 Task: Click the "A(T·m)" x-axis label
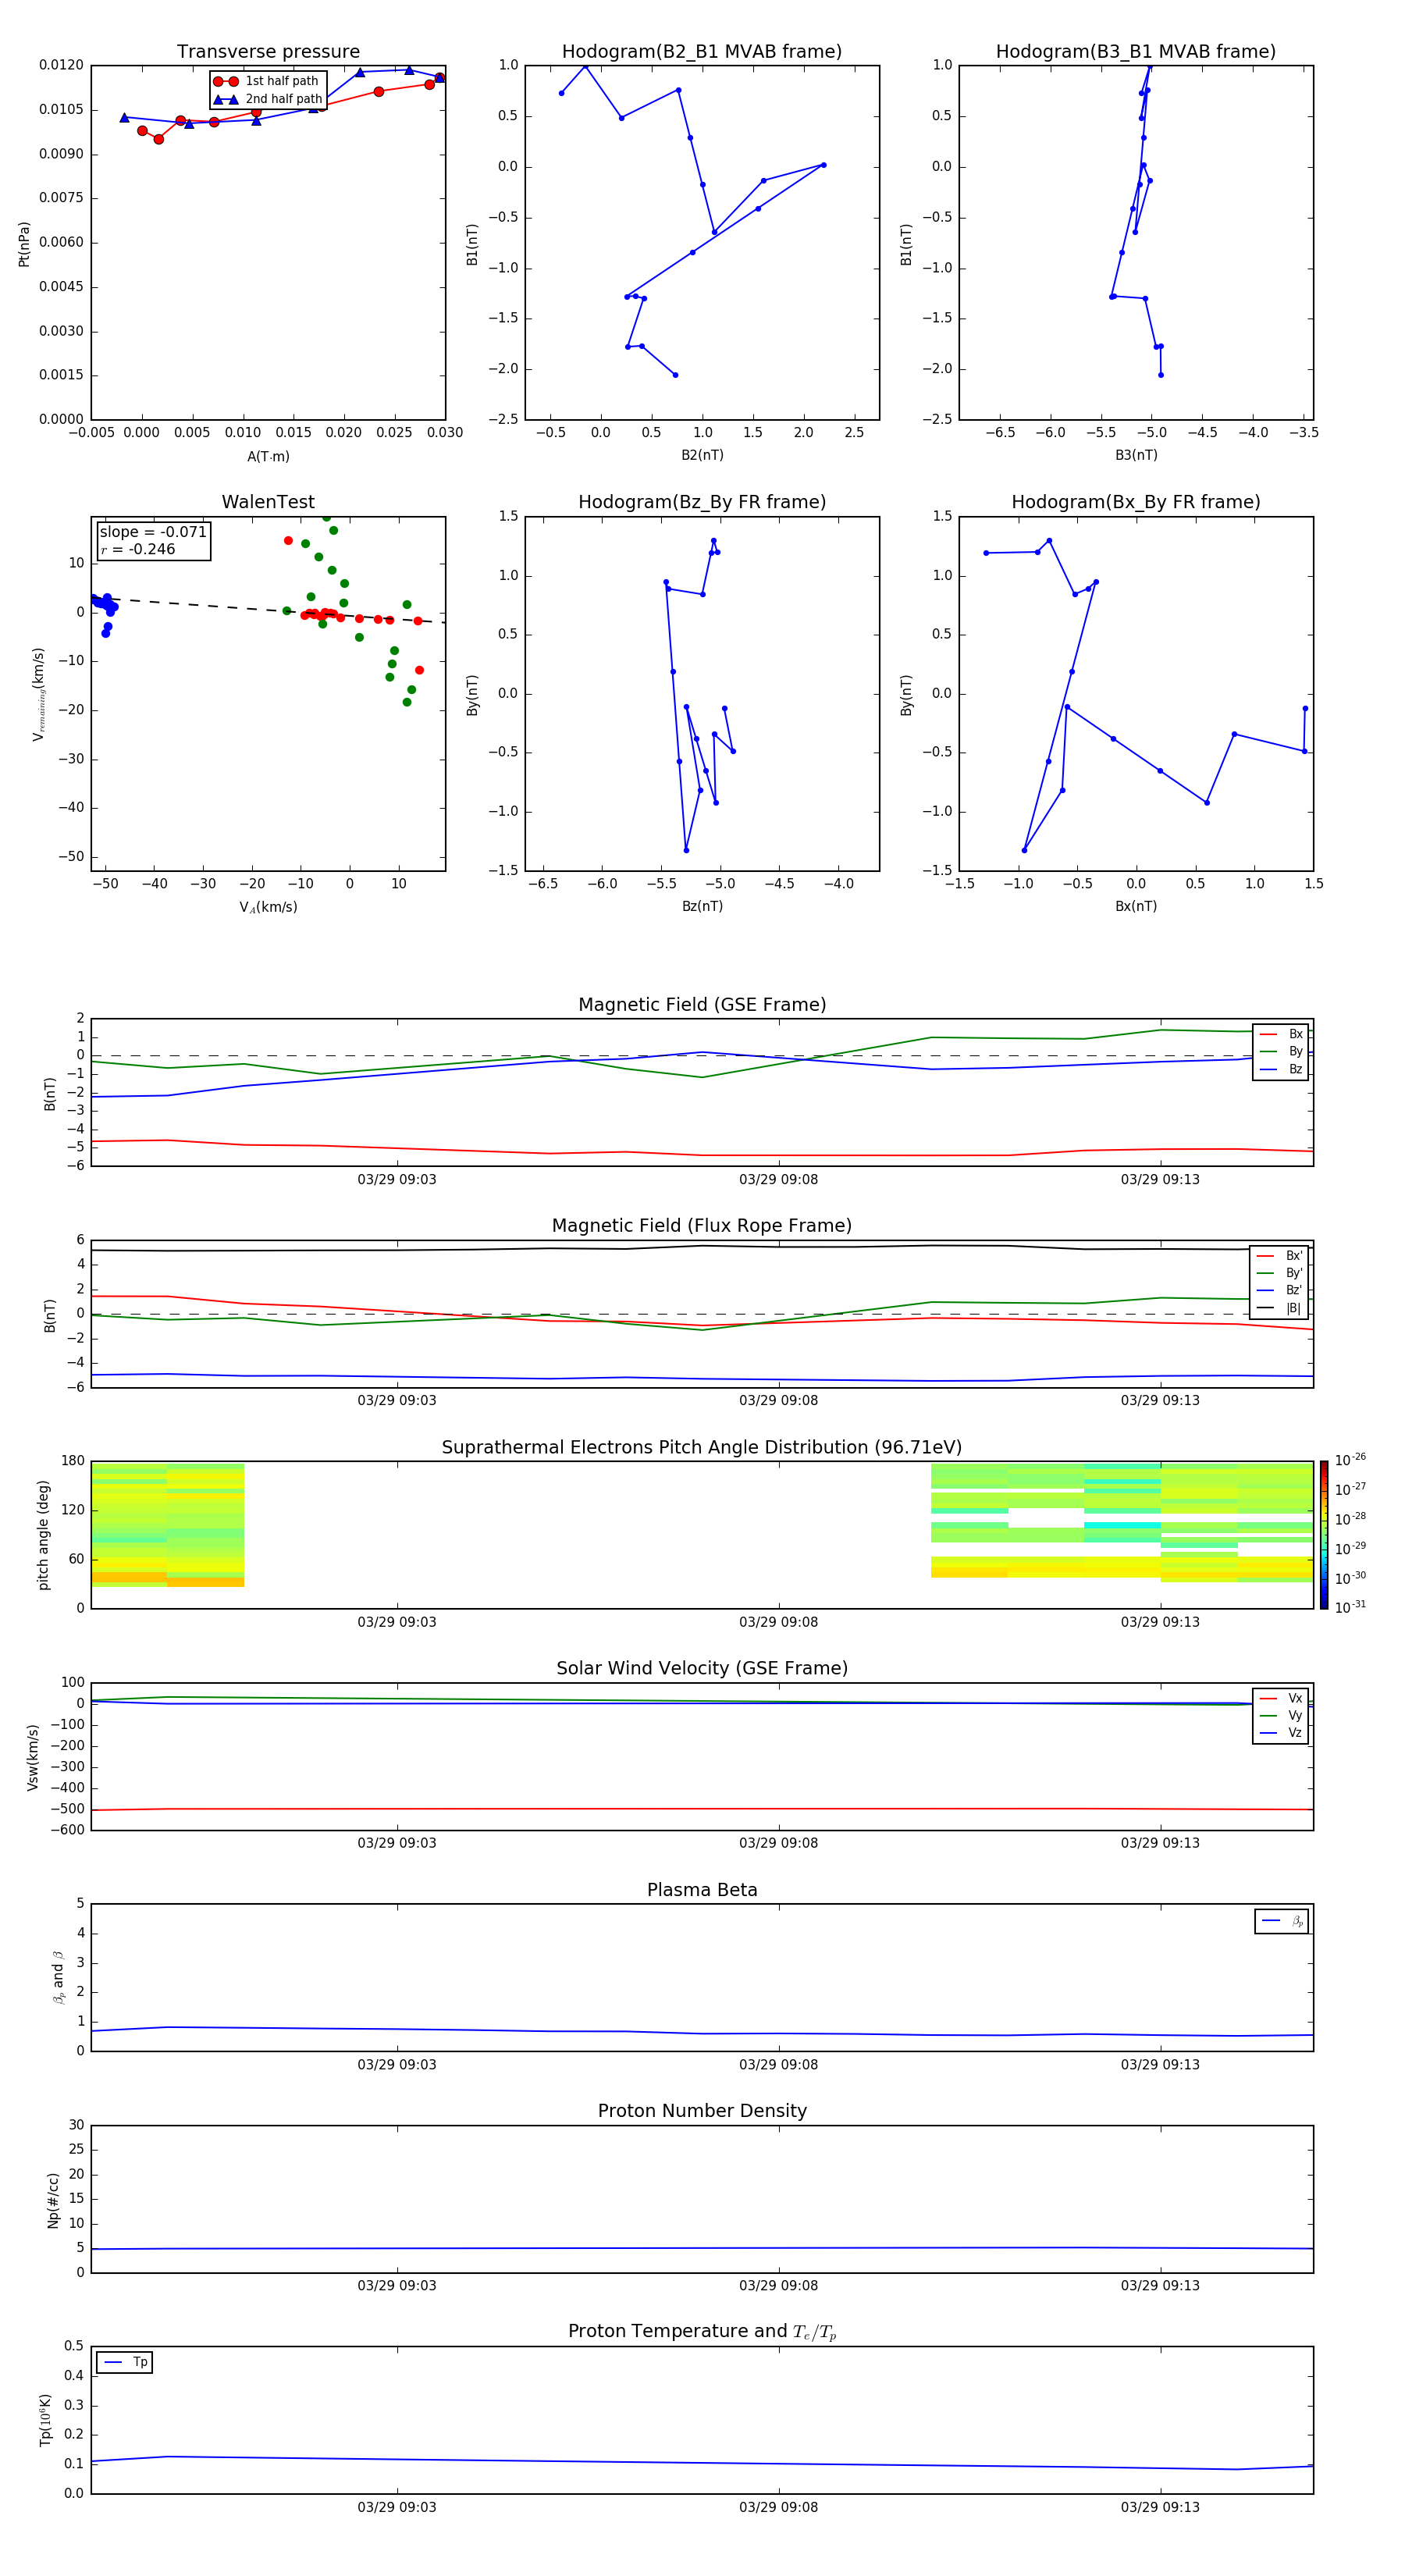(268, 457)
